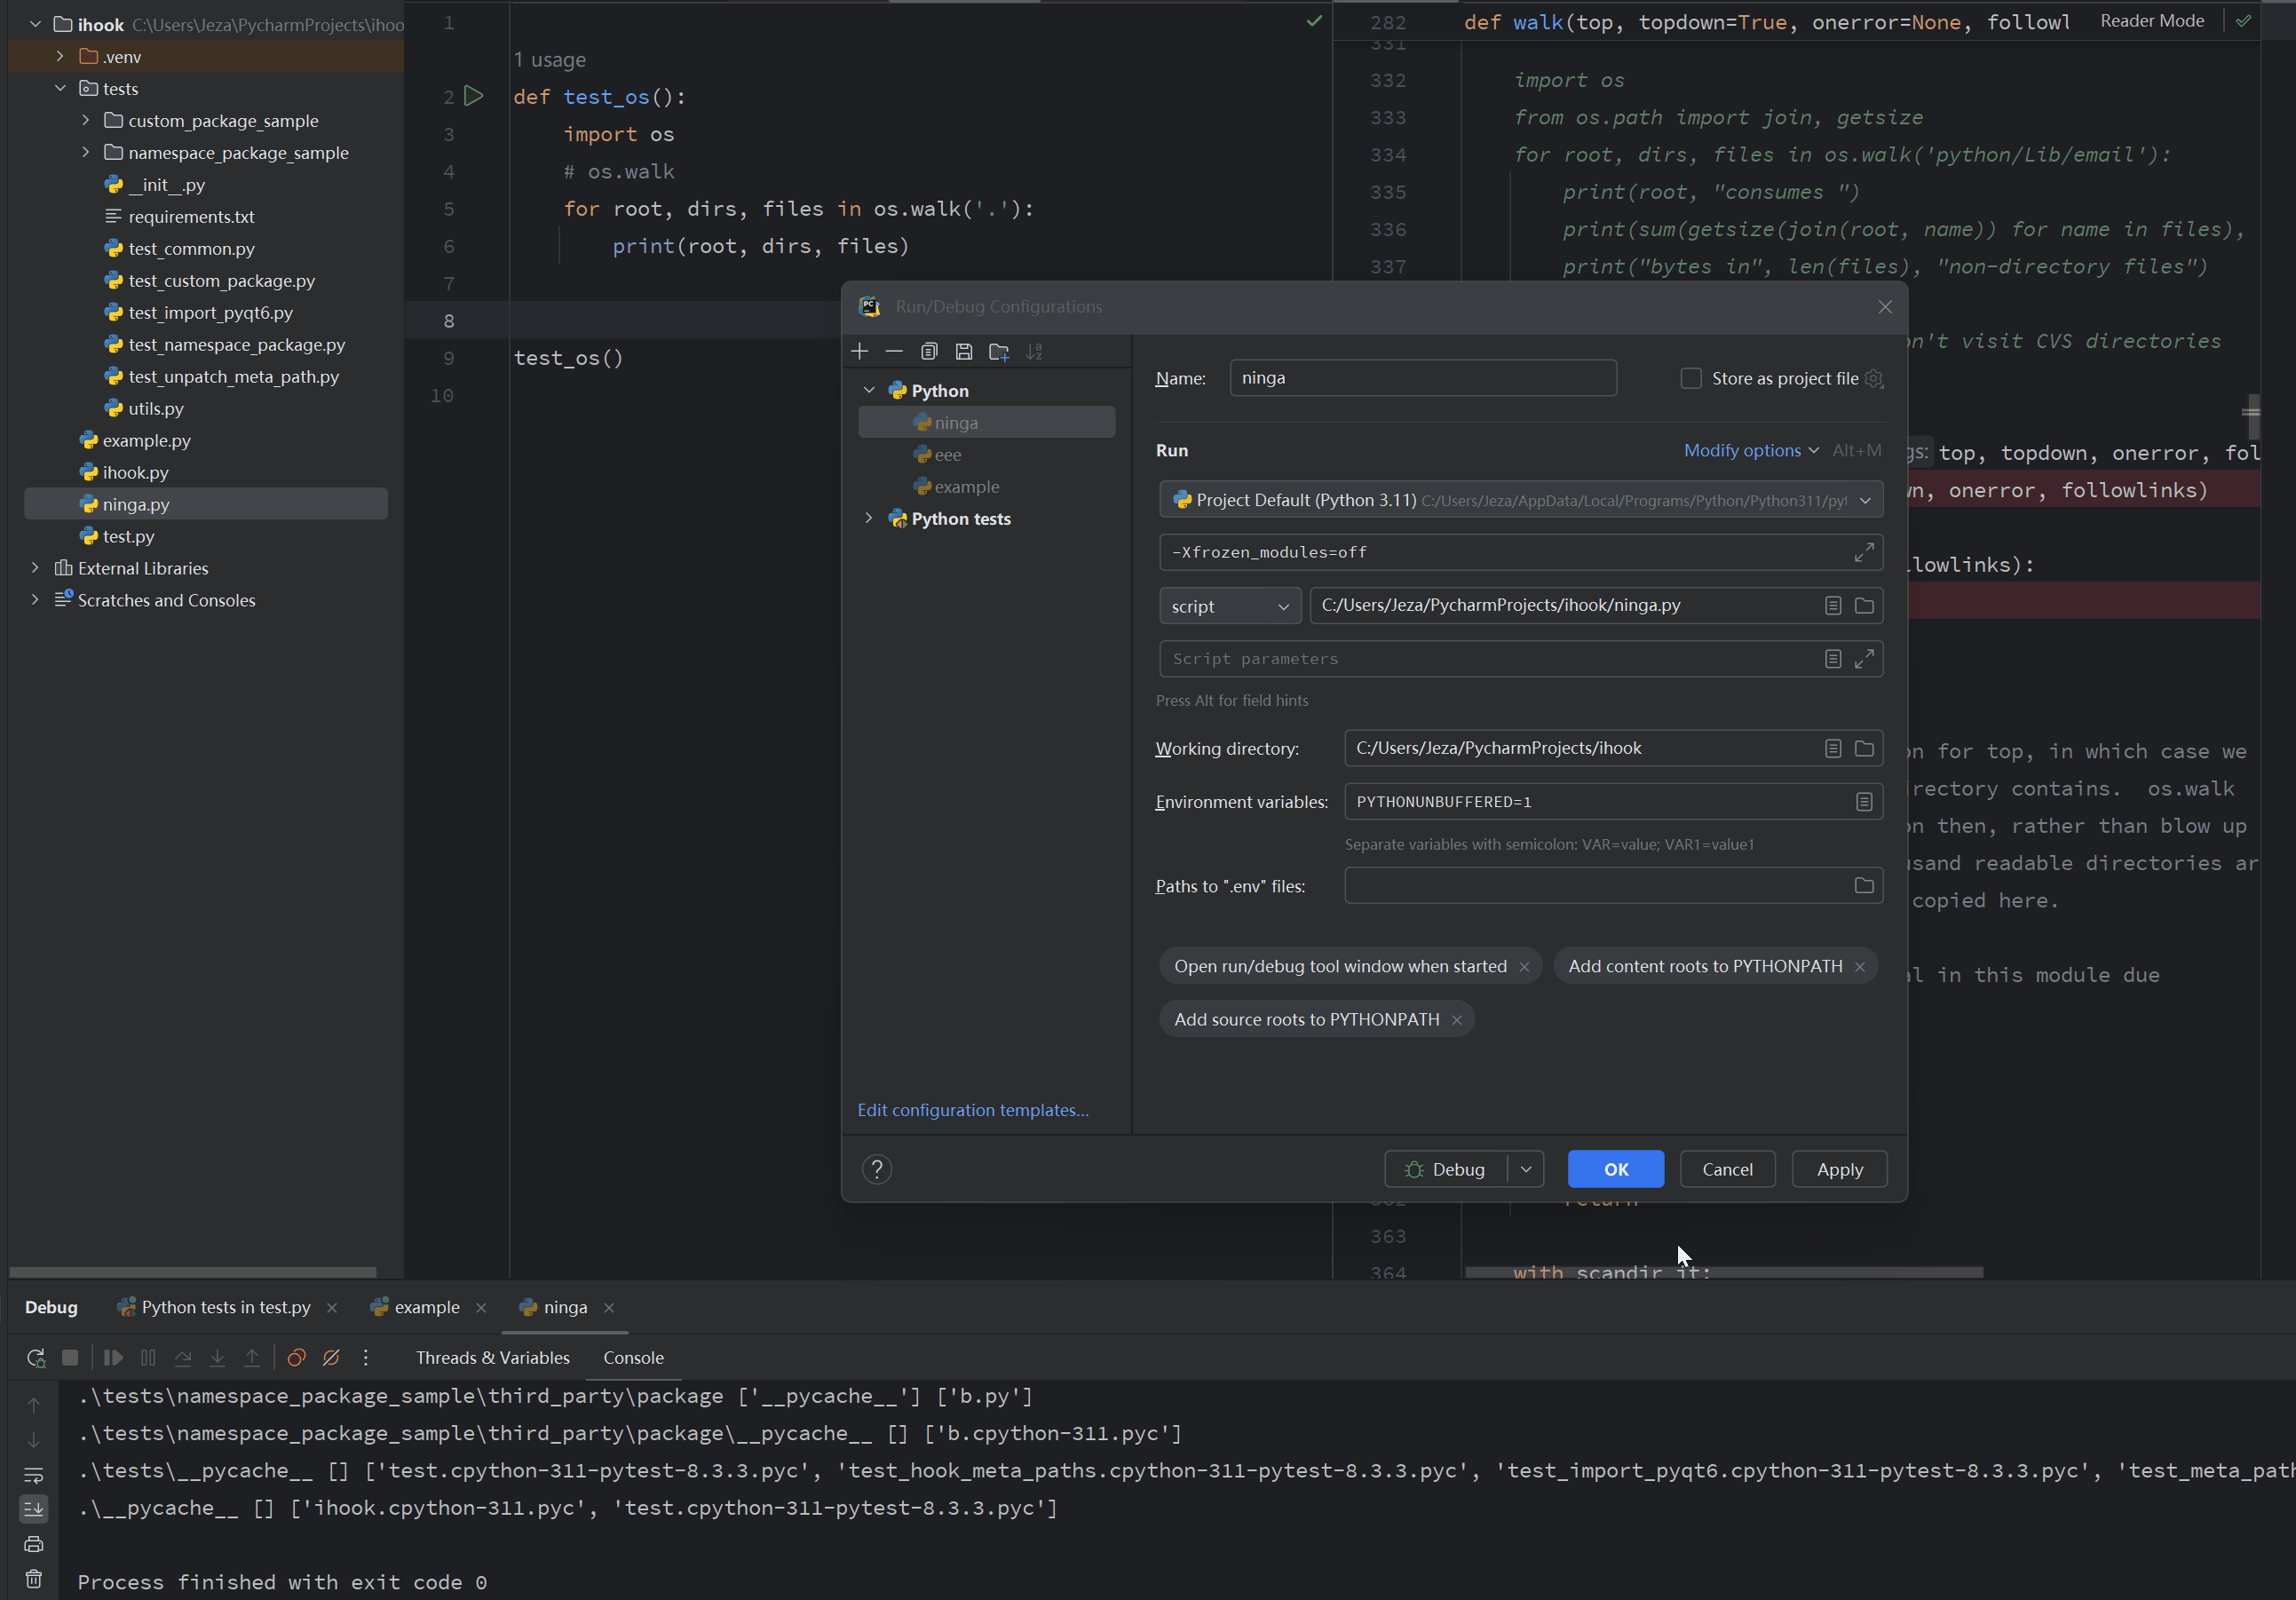Click Add New Configuration plus icon
Screen dimensions: 2296x1600
point(860,351)
